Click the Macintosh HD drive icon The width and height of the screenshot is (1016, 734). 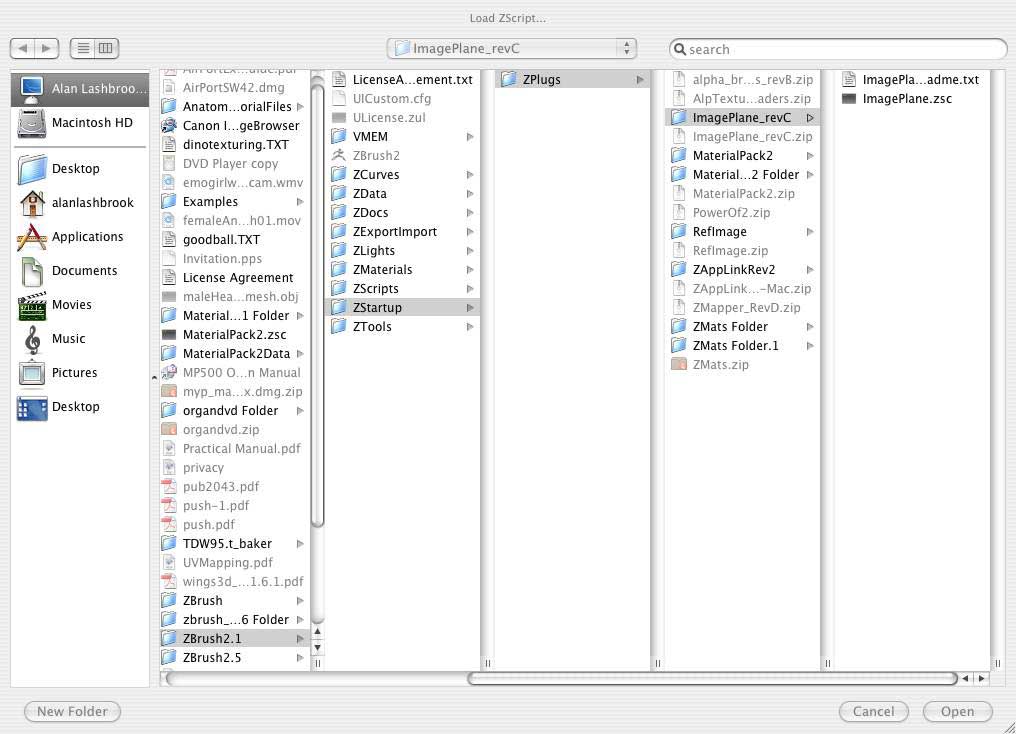32,123
